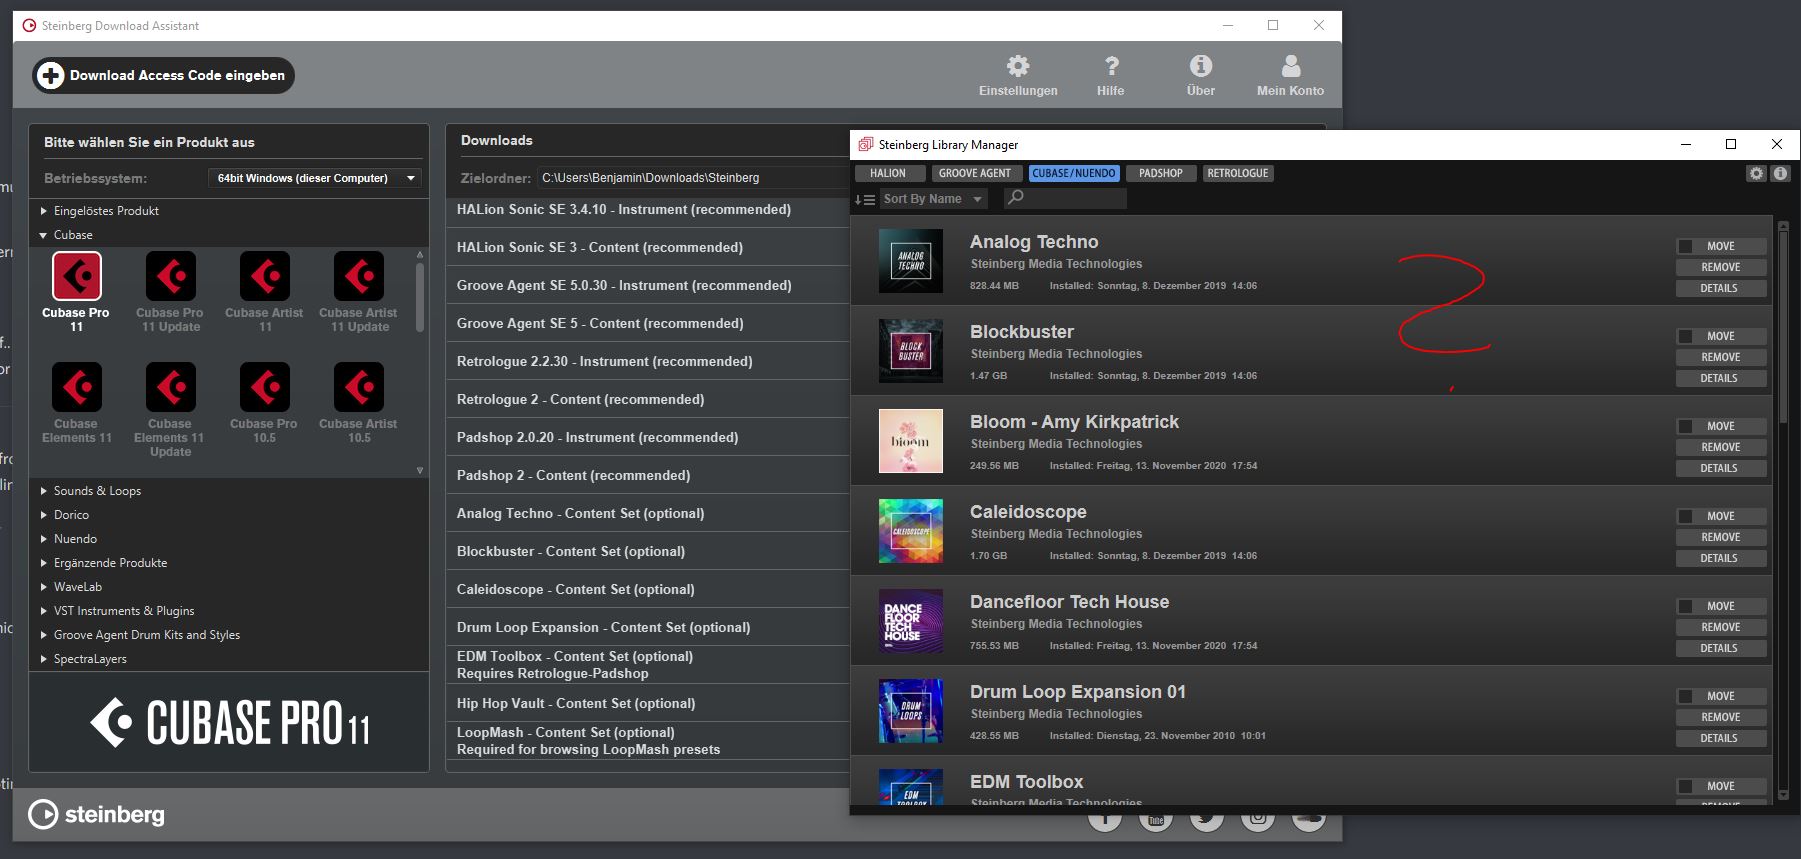Tick the MOVE checkbox for EDM Toolbox
Image resolution: width=1801 pixels, height=859 pixels.
pos(1685,786)
